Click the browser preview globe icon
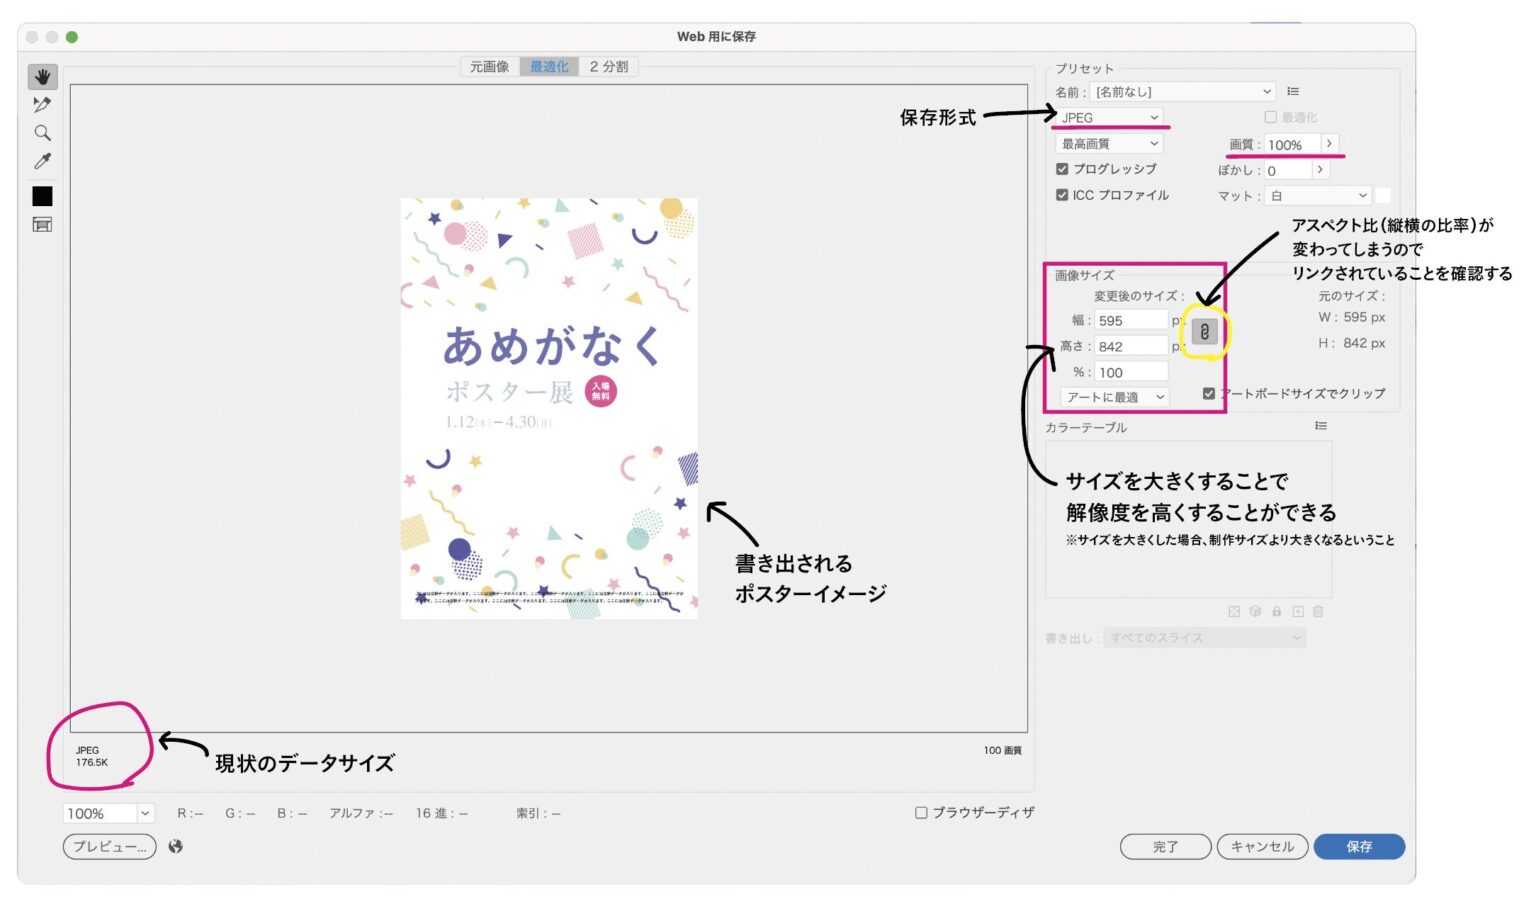This screenshot has height=904, width=1536. pos(176,846)
